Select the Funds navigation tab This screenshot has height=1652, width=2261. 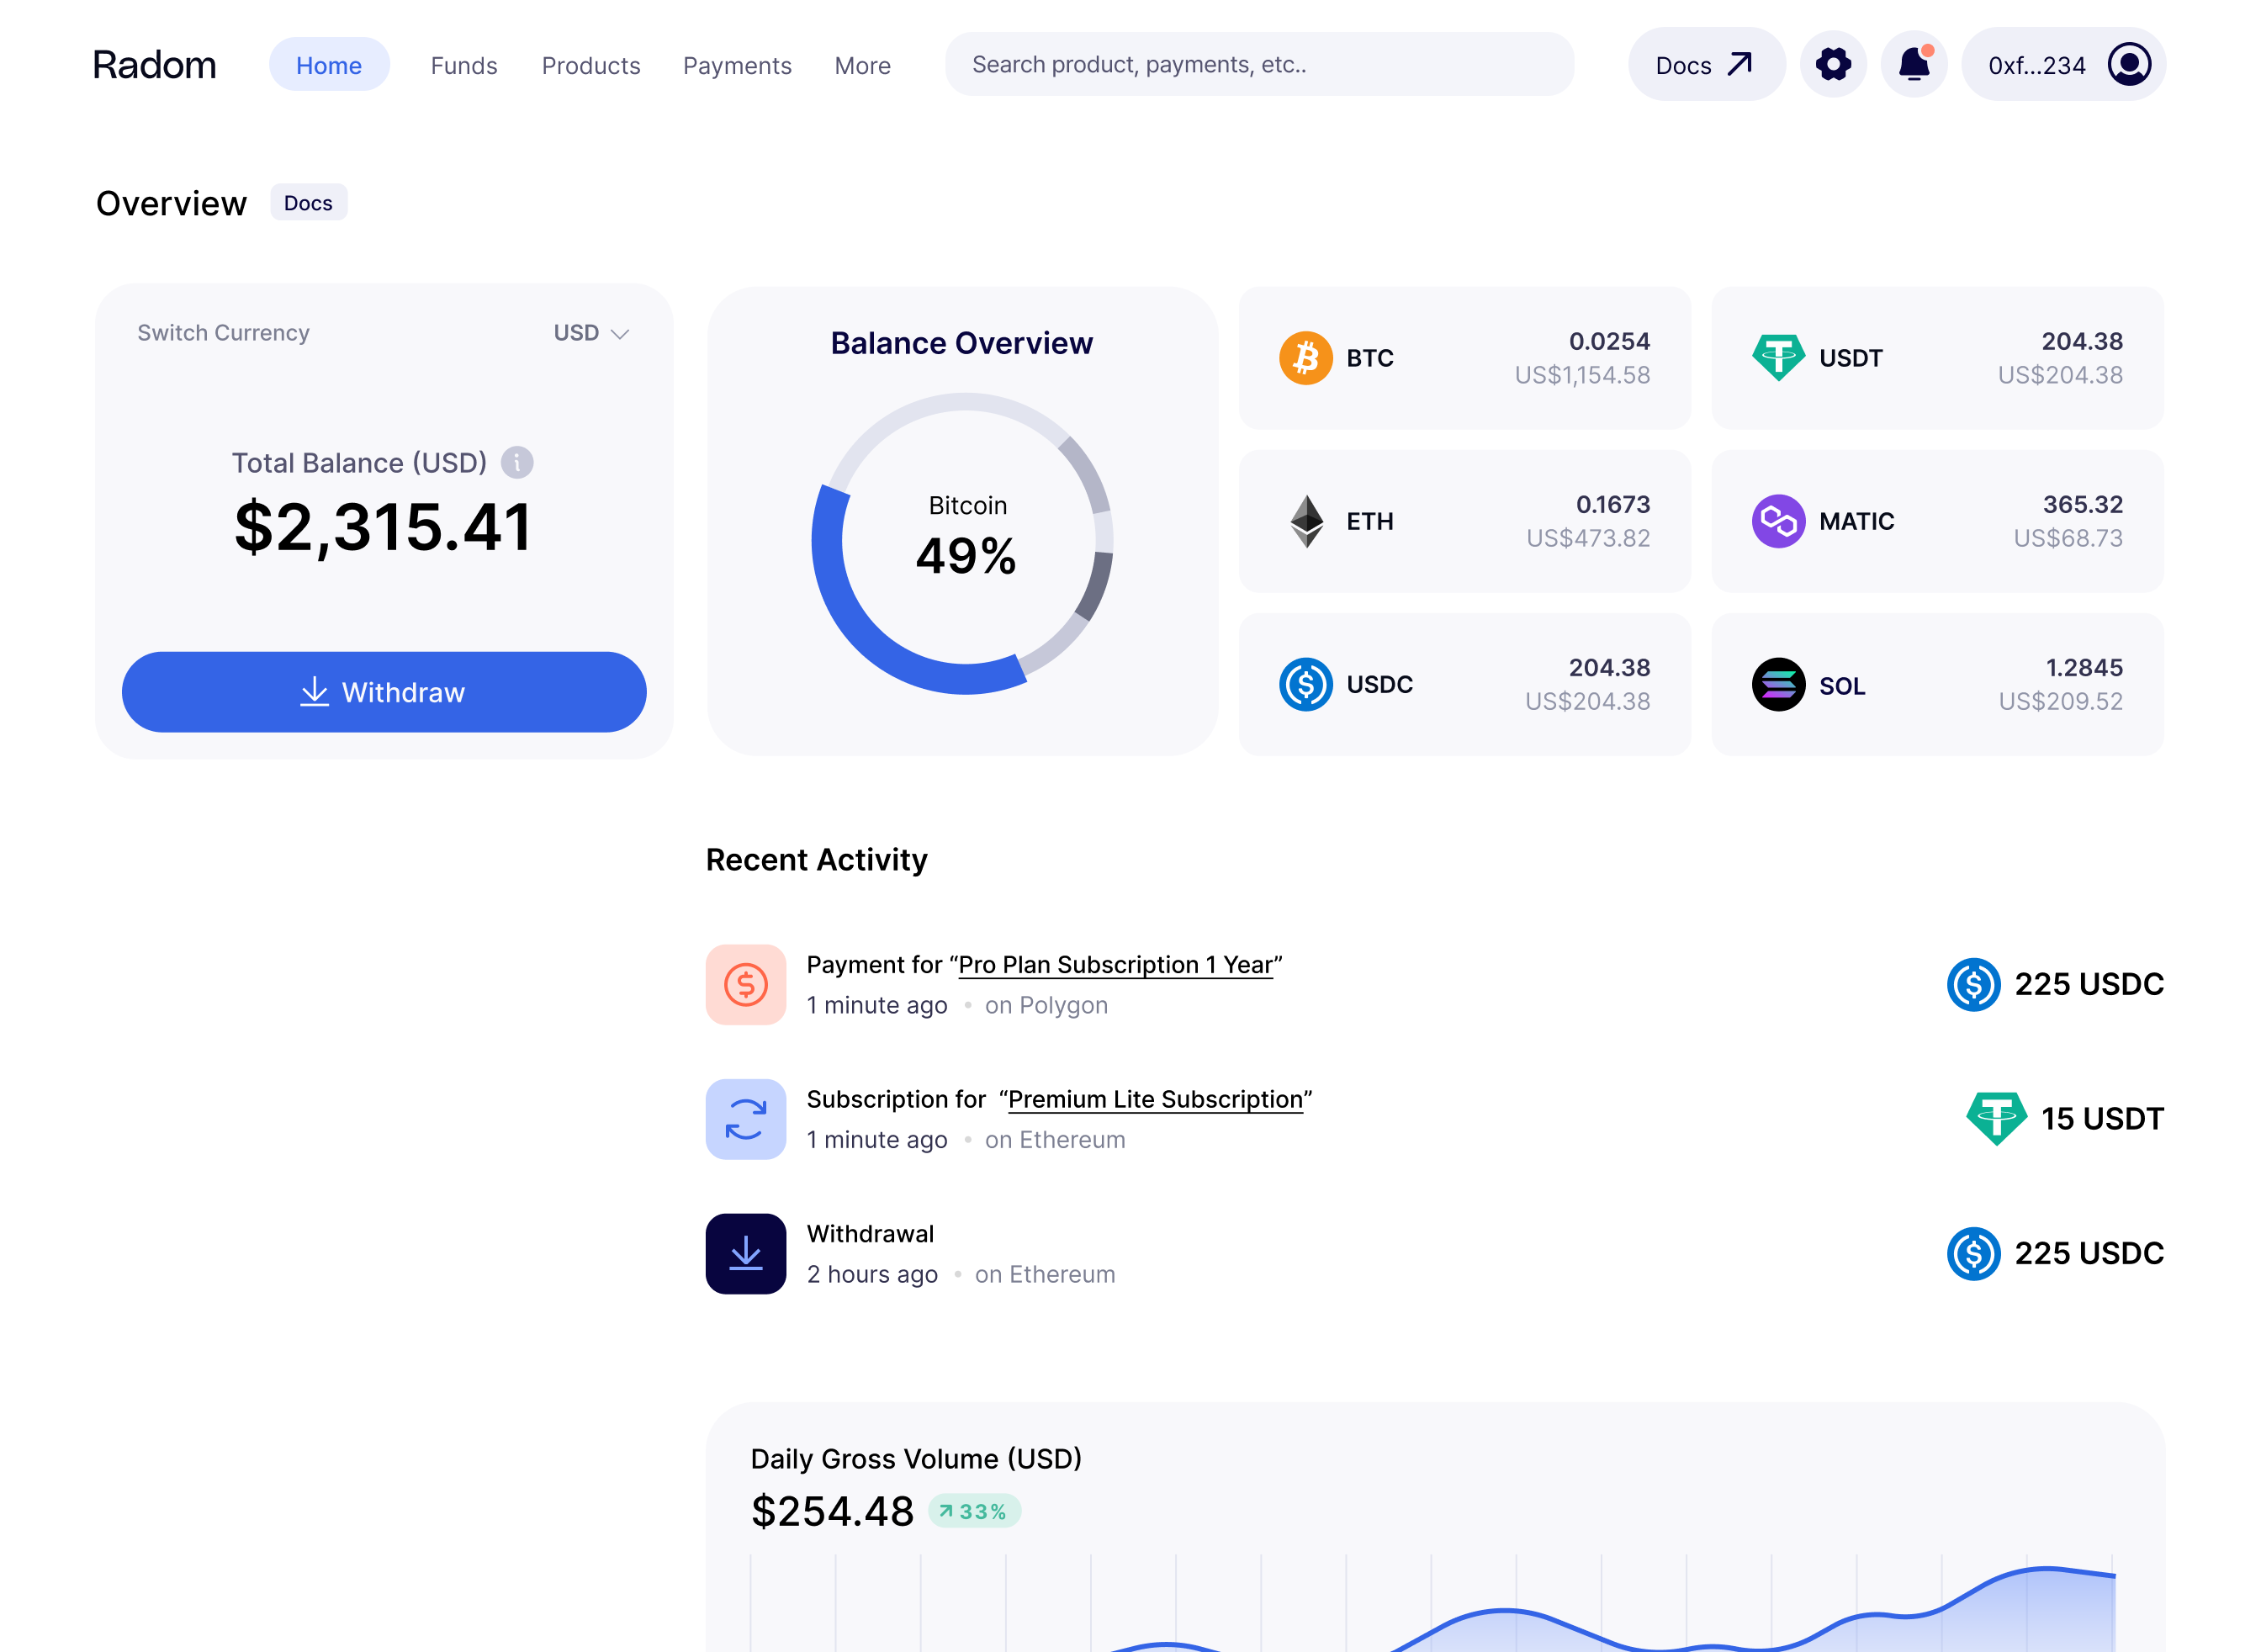point(463,65)
